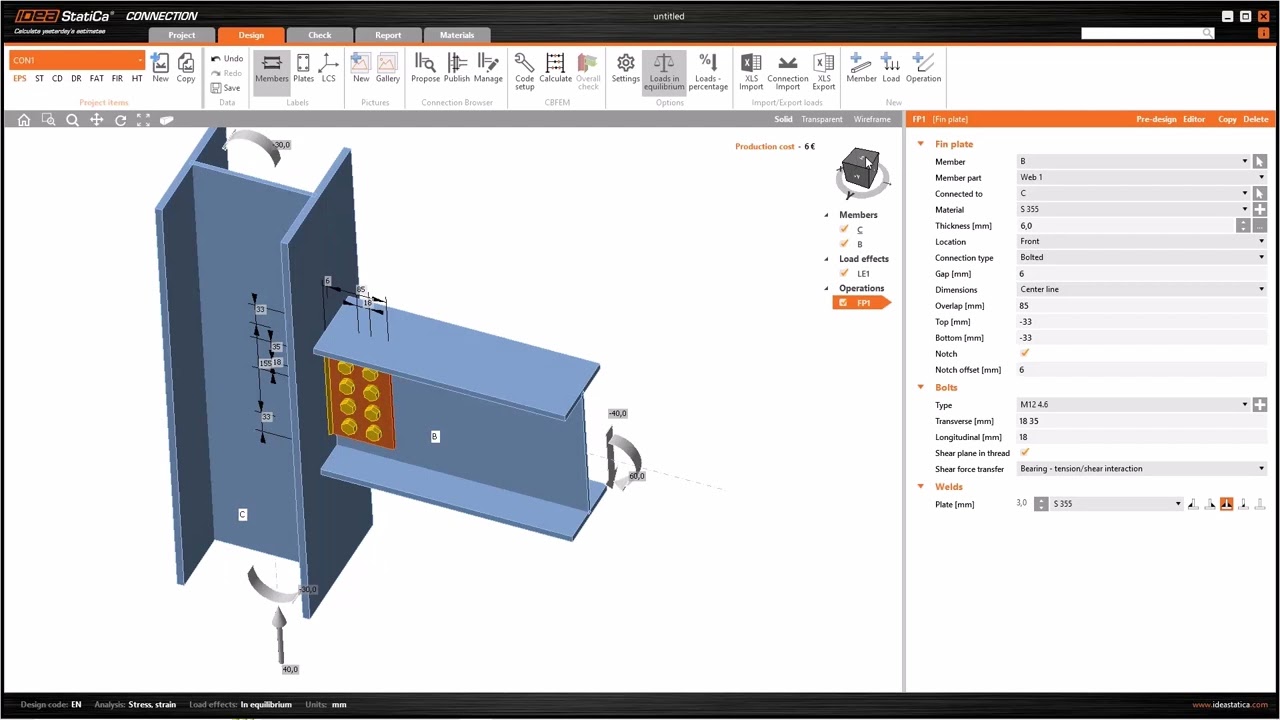Open the Dimensions dropdown

point(1142,289)
